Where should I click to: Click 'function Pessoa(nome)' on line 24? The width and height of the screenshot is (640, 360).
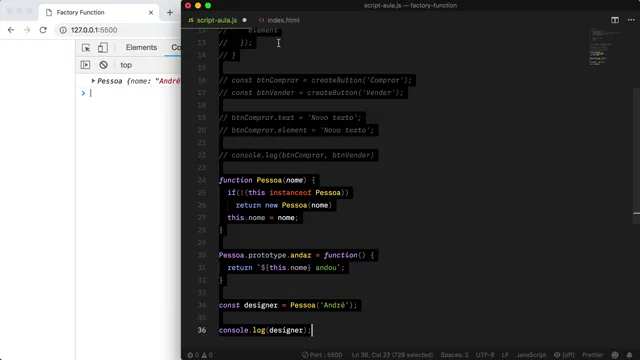coord(262,180)
